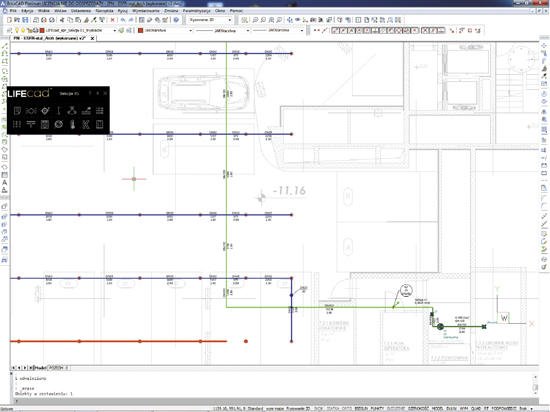The height and width of the screenshot is (412, 550).
Task: Click the LIFEcad K-factor icon
Action: [86, 124]
